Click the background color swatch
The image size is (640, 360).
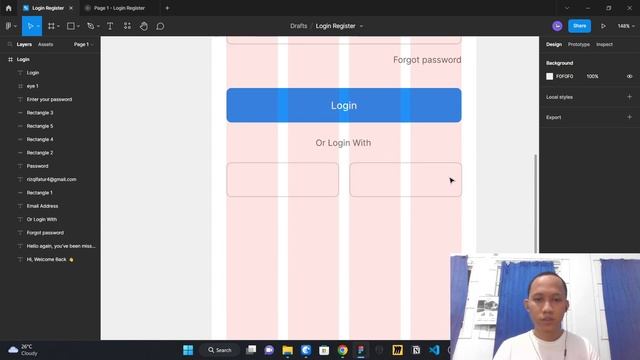549,76
